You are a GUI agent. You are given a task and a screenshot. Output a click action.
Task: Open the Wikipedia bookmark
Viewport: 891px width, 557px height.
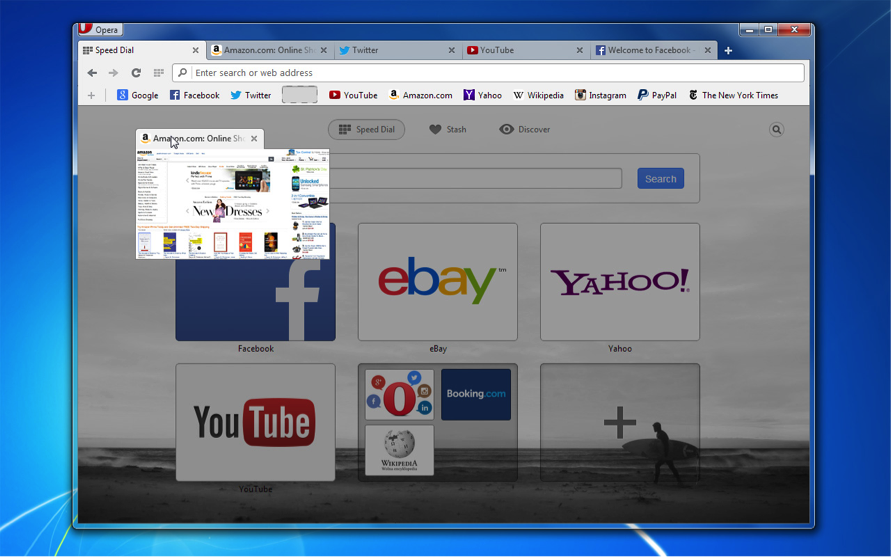tap(538, 95)
